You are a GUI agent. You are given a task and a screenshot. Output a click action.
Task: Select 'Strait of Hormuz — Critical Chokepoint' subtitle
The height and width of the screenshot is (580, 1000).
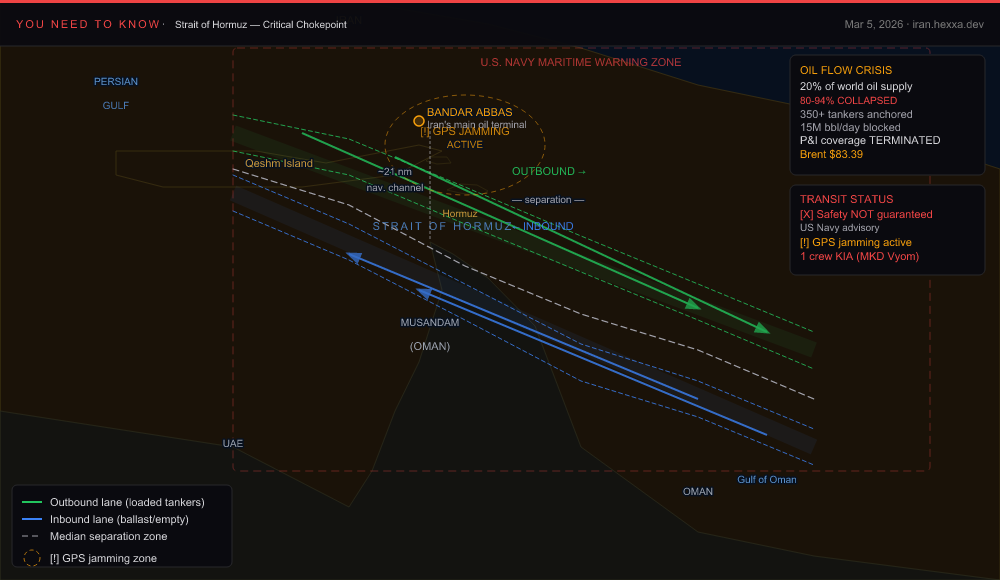click(260, 24)
